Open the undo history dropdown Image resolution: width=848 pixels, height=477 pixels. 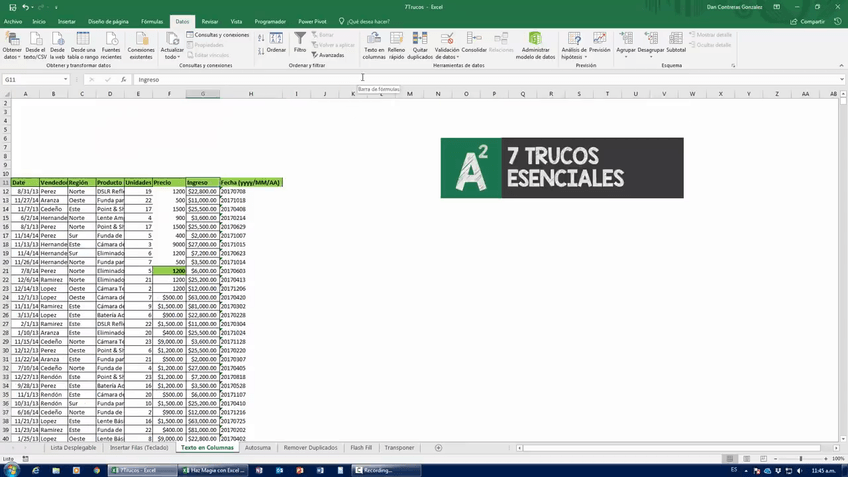(x=32, y=7)
